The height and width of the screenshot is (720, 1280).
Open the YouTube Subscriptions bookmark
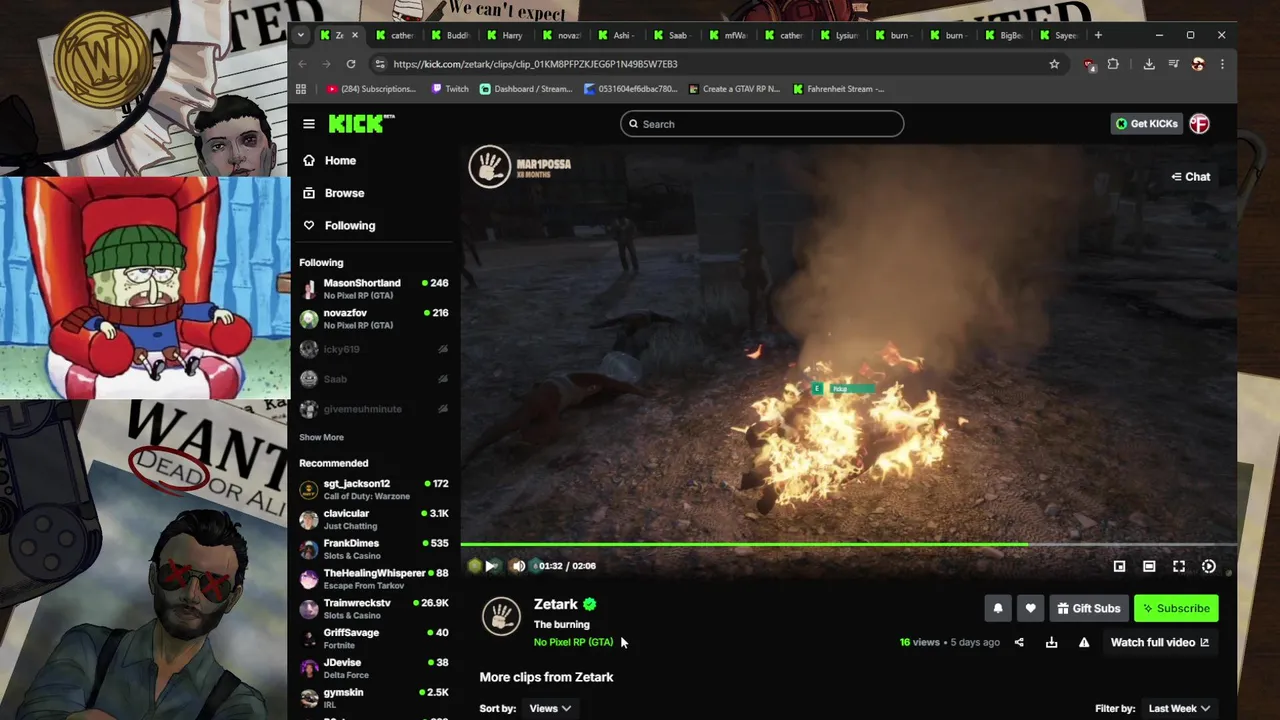pos(370,89)
